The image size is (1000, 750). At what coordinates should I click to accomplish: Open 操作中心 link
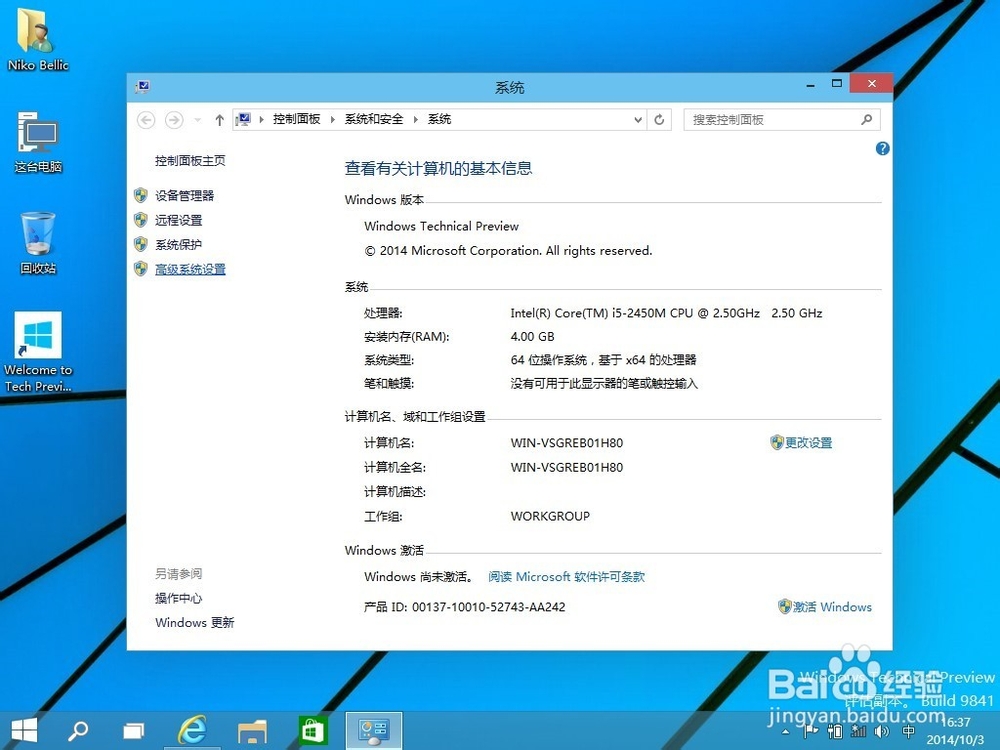pos(179,598)
